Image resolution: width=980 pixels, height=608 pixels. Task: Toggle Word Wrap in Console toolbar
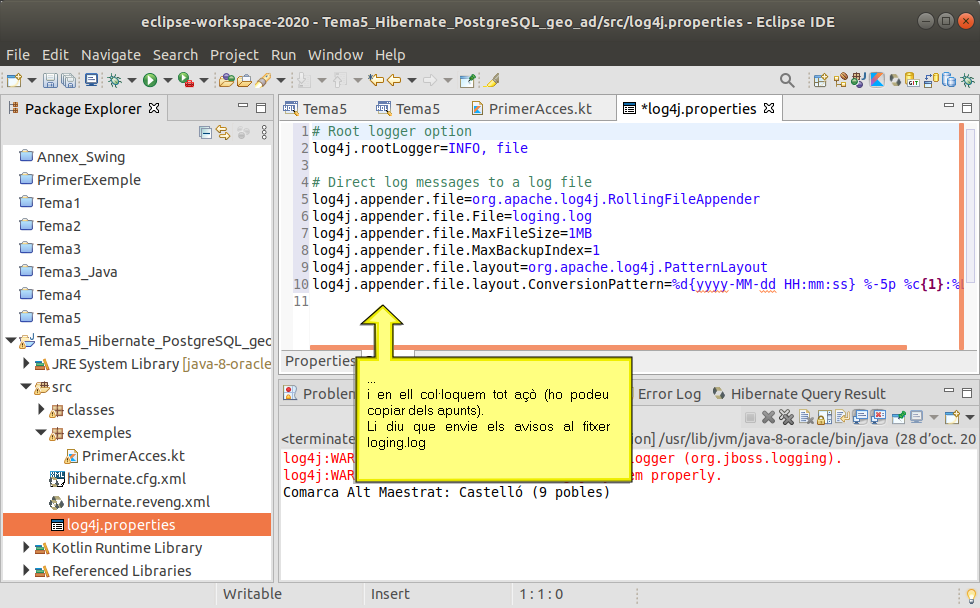(842, 417)
